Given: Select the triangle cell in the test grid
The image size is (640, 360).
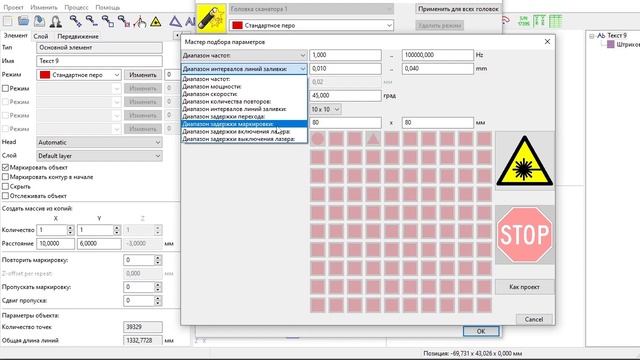Looking at the screenshot, I should coord(373,139).
